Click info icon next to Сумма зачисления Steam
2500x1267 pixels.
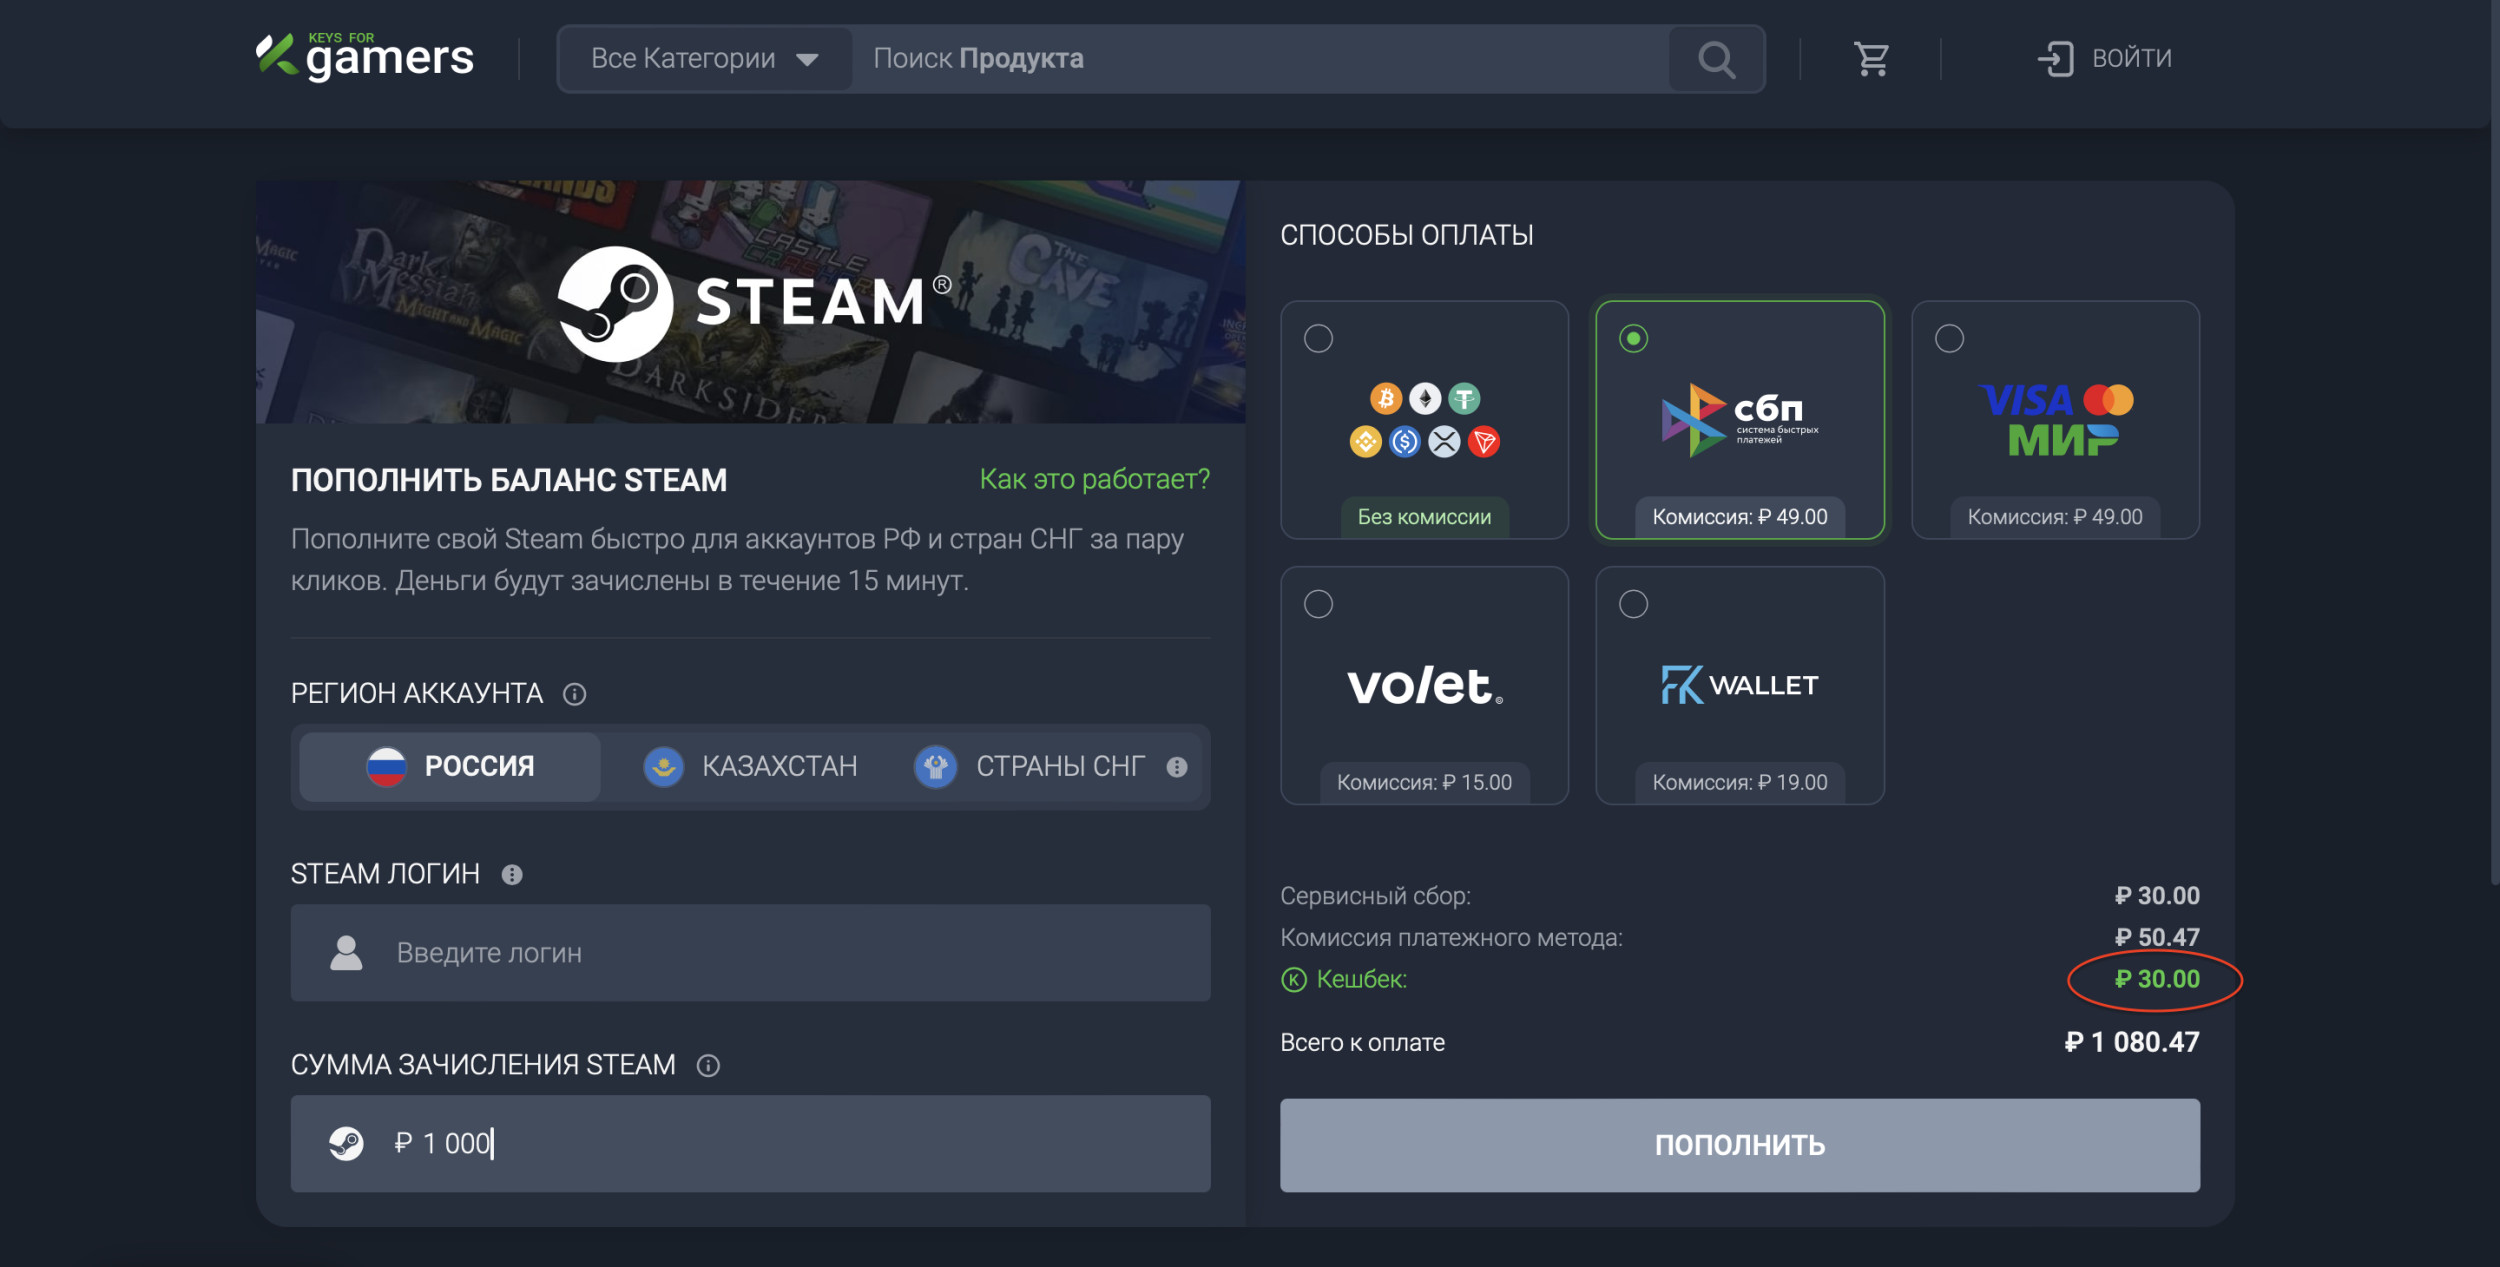(x=708, y=1066)
